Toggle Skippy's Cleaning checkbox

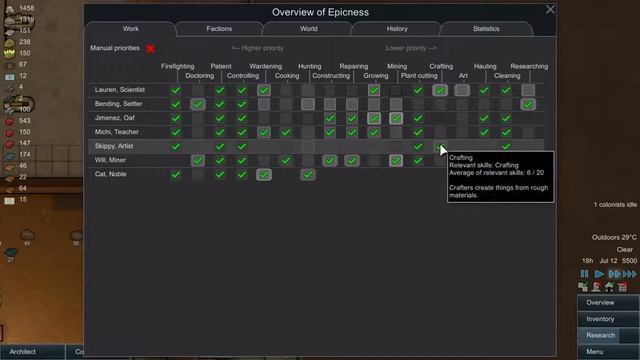tap(506, 147)
